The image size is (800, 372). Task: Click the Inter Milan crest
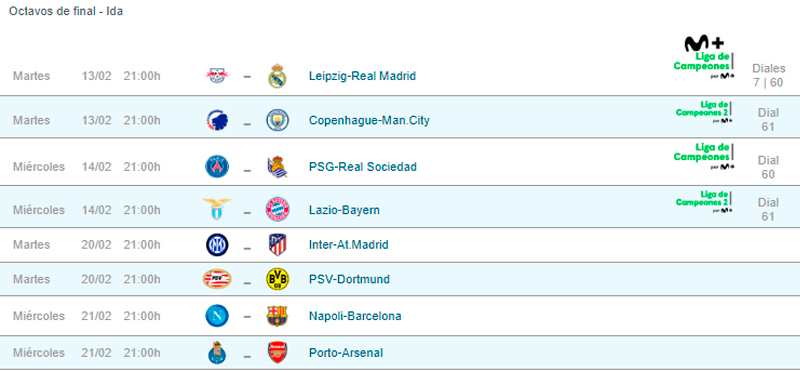tap(217, 244)
